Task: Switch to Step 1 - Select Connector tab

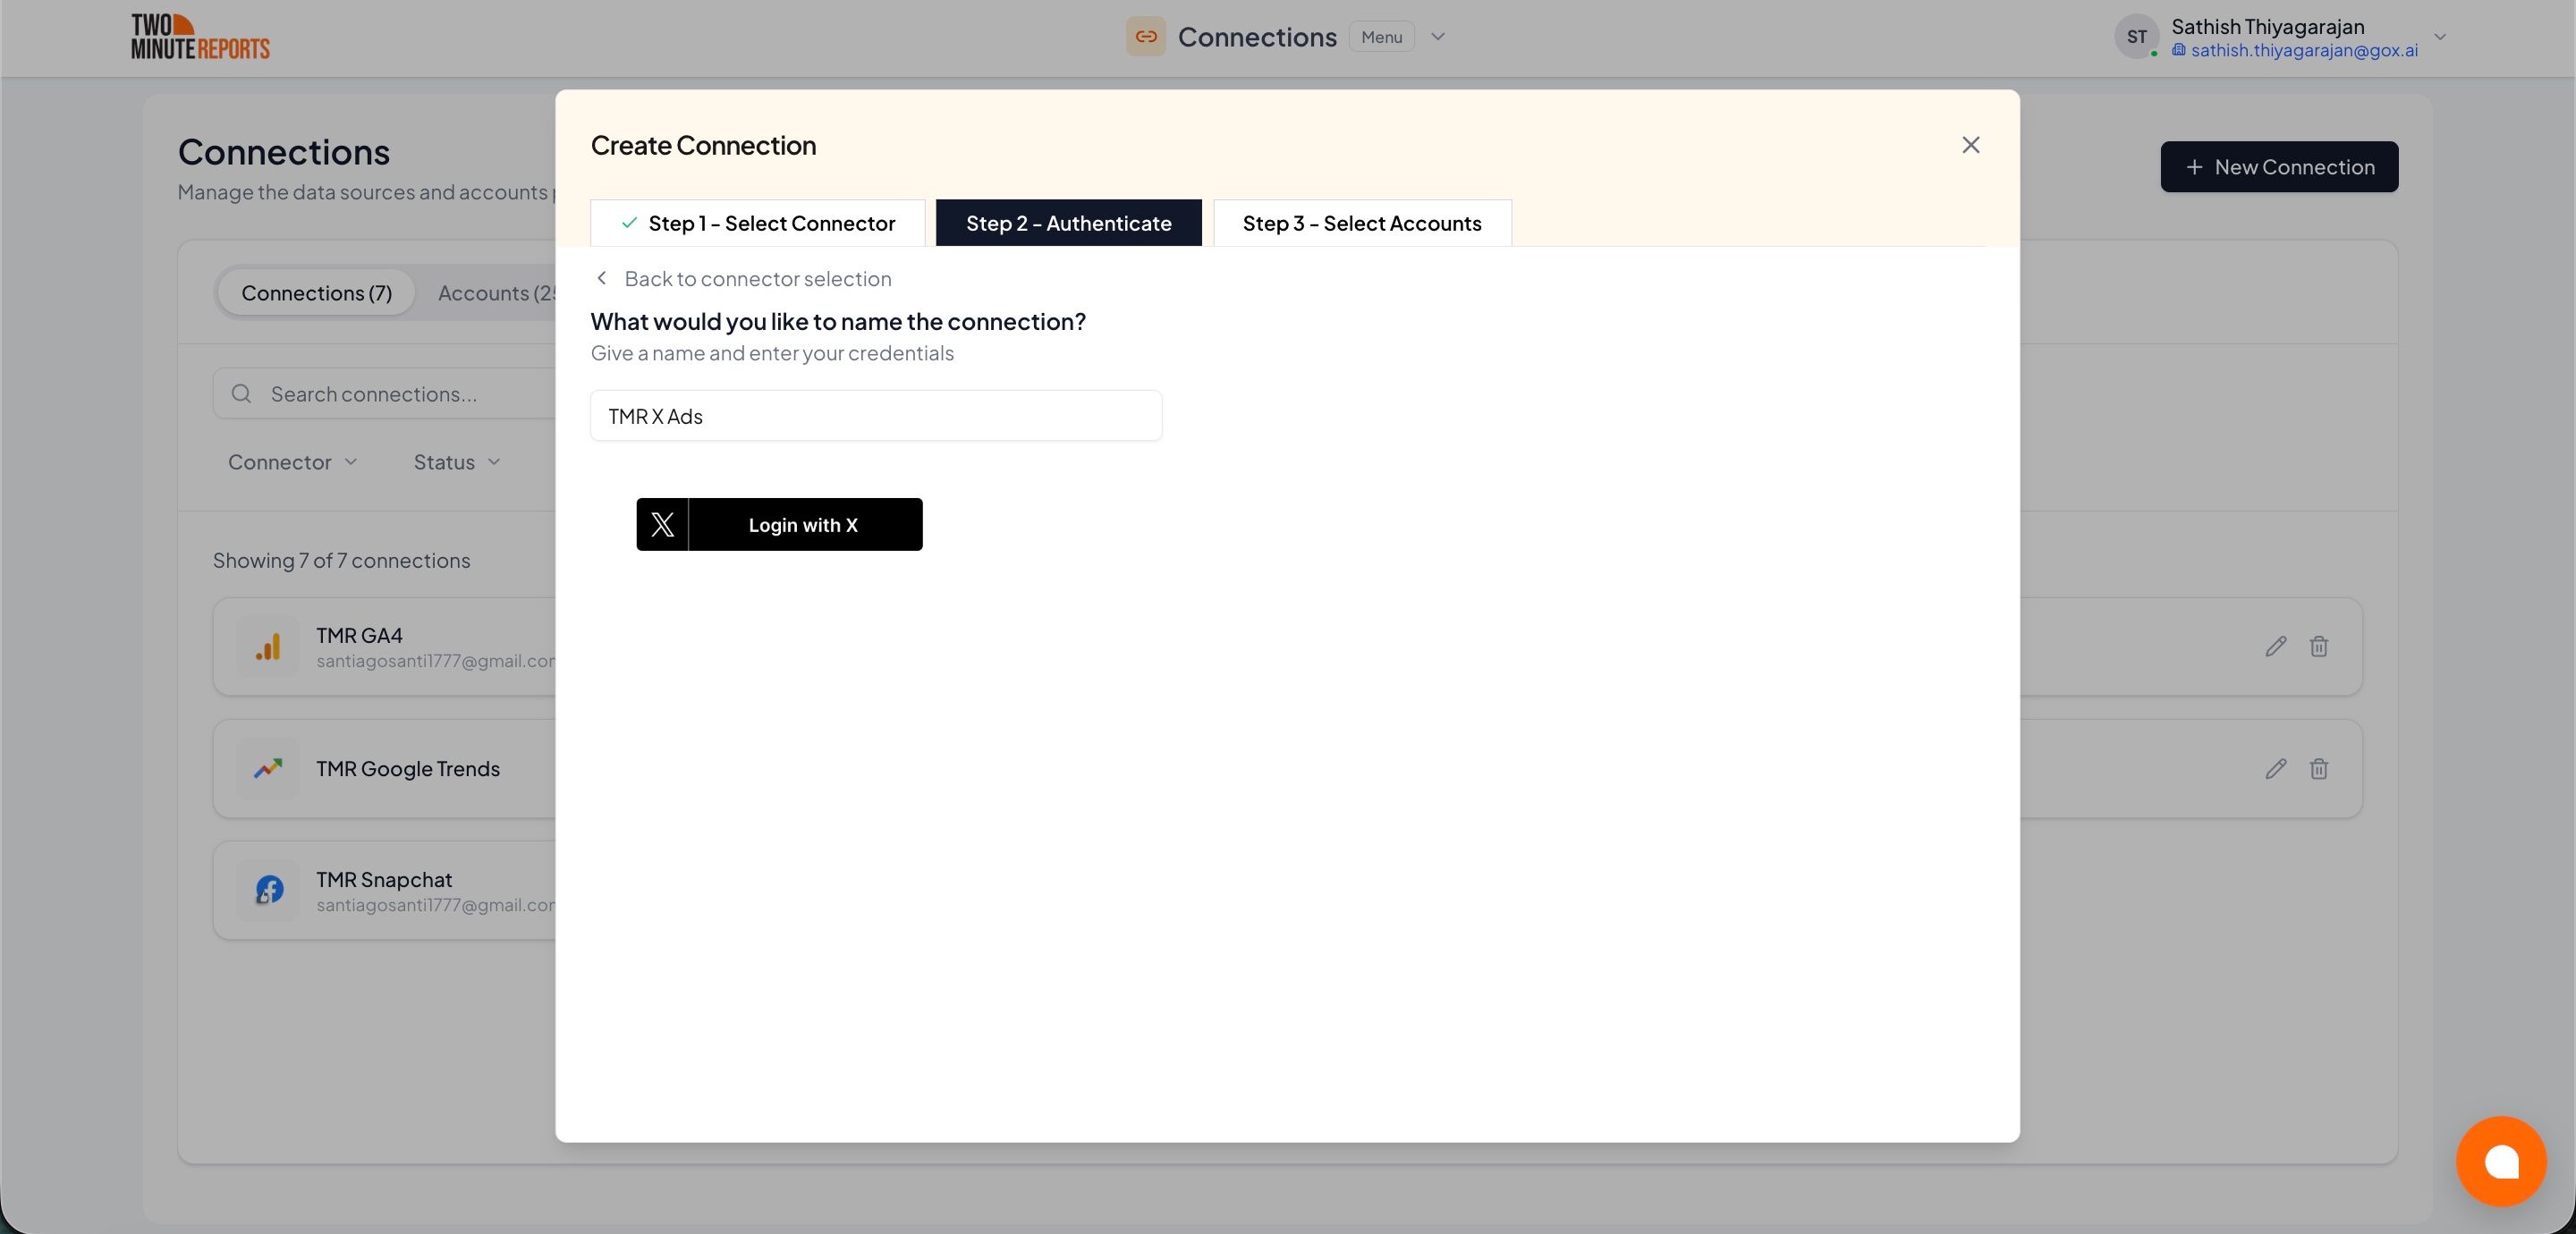Action: [757, 223]
